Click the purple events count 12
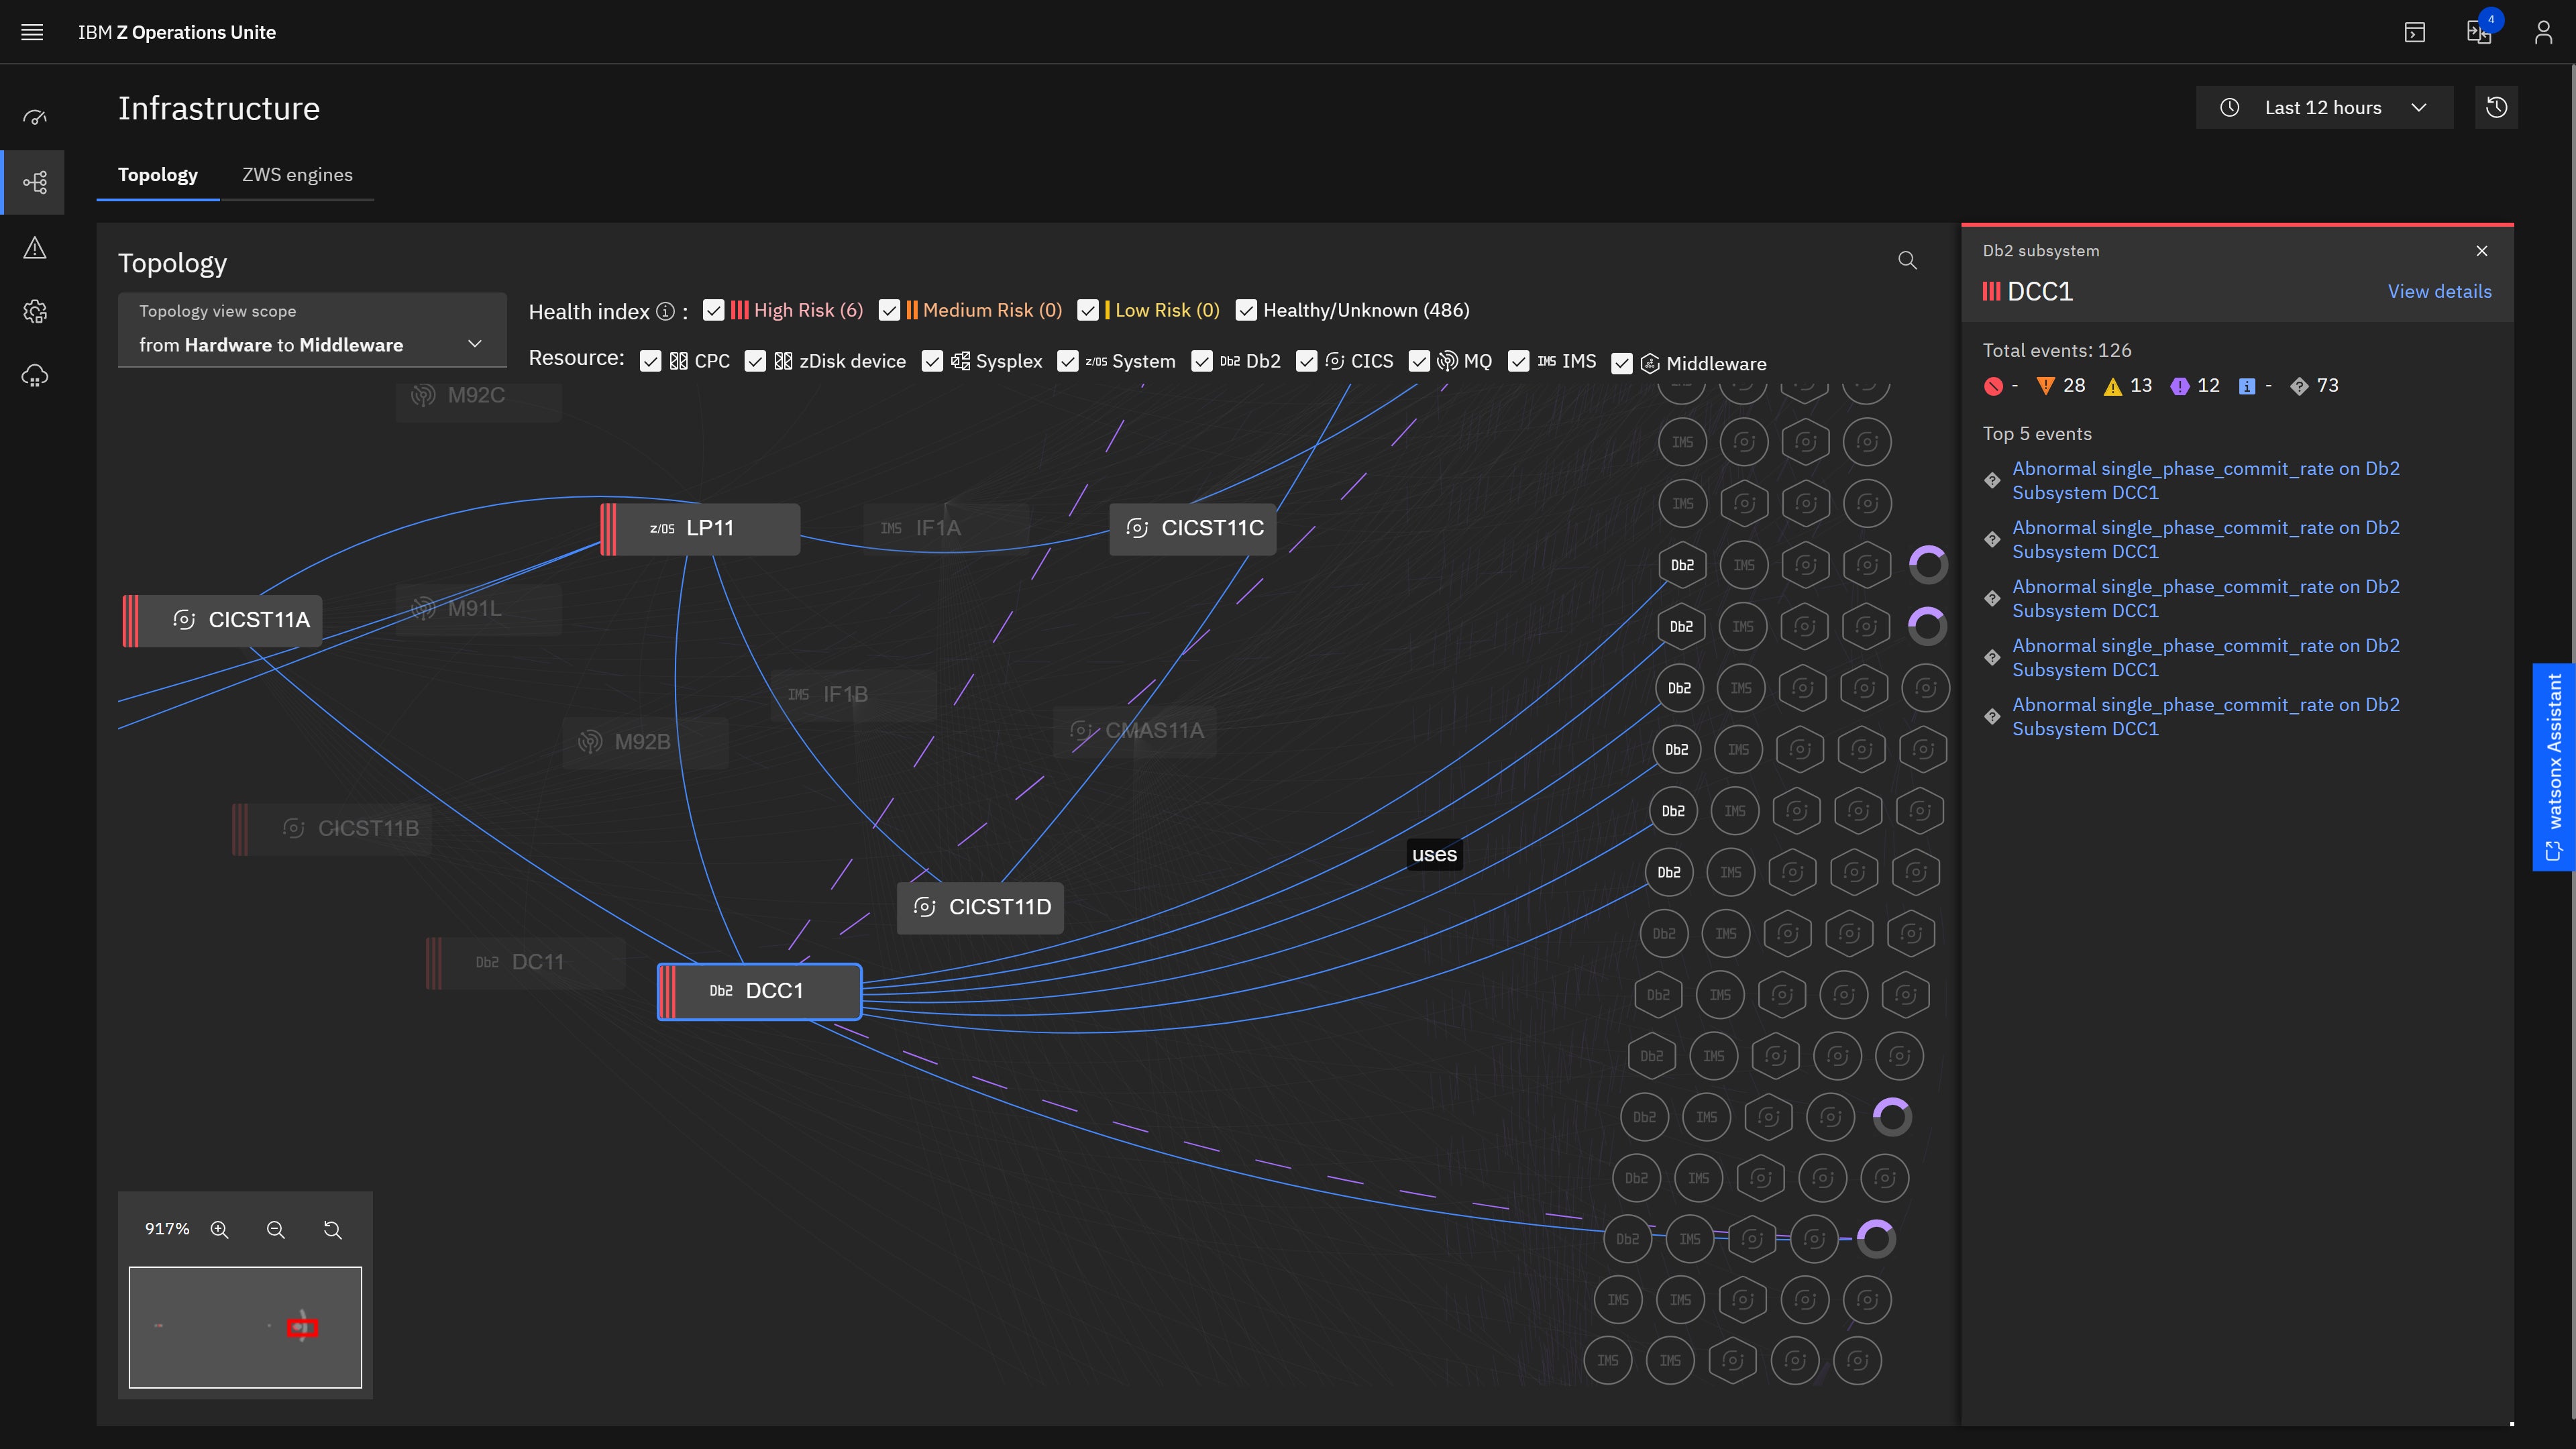 2208,385
